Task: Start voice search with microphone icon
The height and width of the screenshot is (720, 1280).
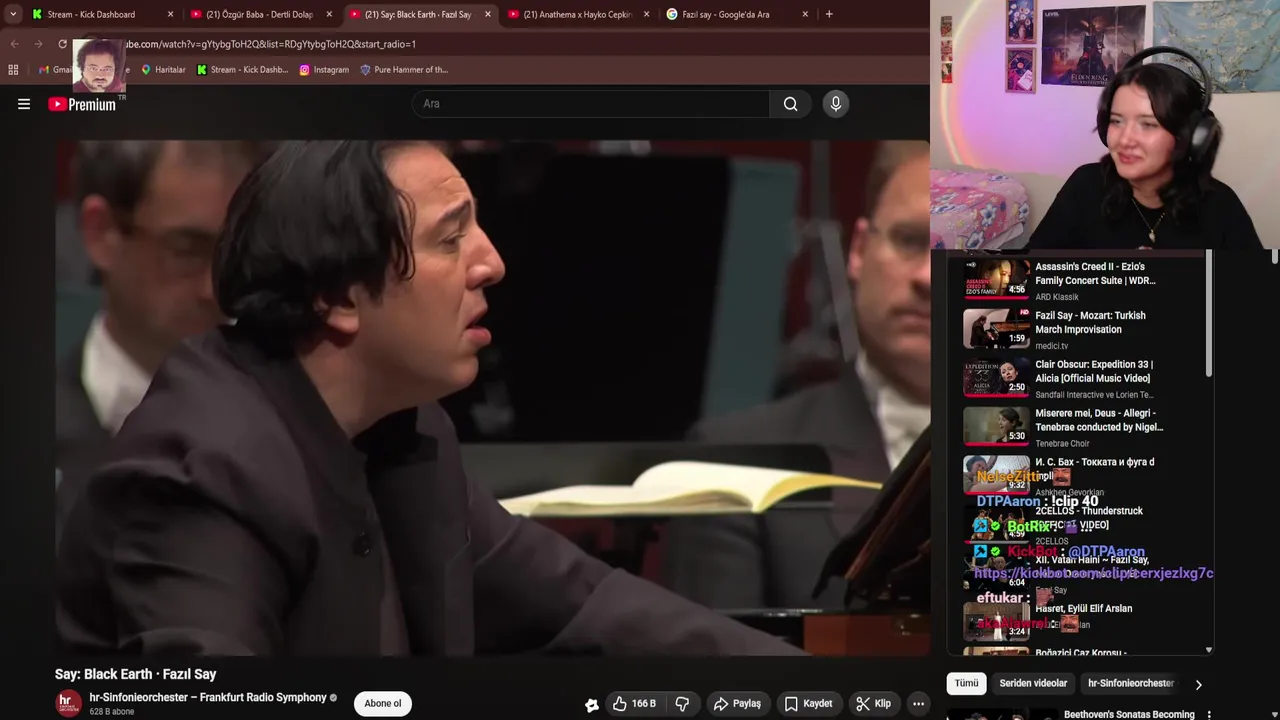Action: (836, 104)
